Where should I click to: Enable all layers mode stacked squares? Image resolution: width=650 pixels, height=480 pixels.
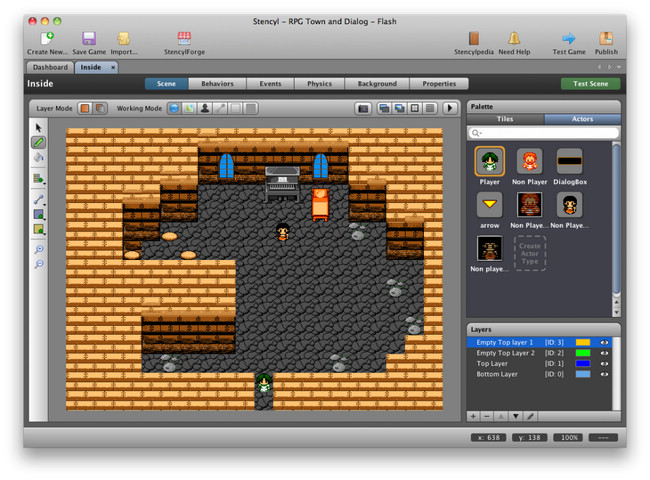tap(100, 108)
